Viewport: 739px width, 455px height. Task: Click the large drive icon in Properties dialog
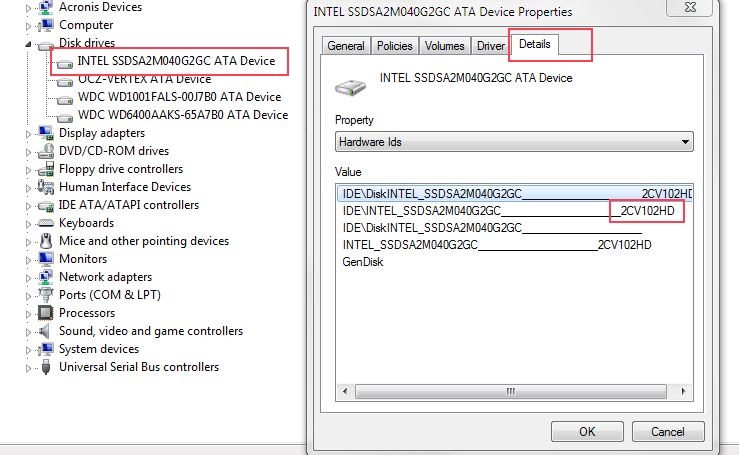click(350, 87)
